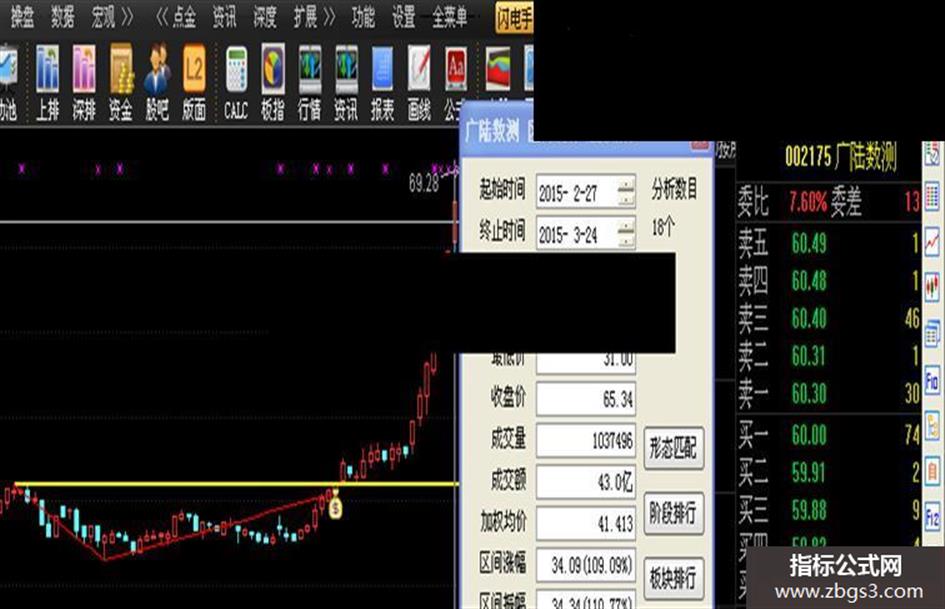
Task: Click the 买一 price 60.00
Action: click(x=809, y=435)
